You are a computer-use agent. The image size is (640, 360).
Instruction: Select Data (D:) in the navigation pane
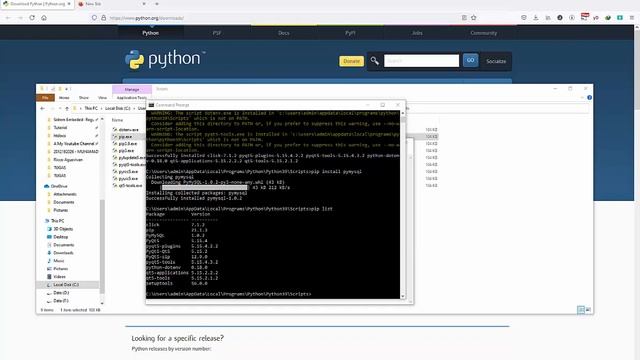61,293
